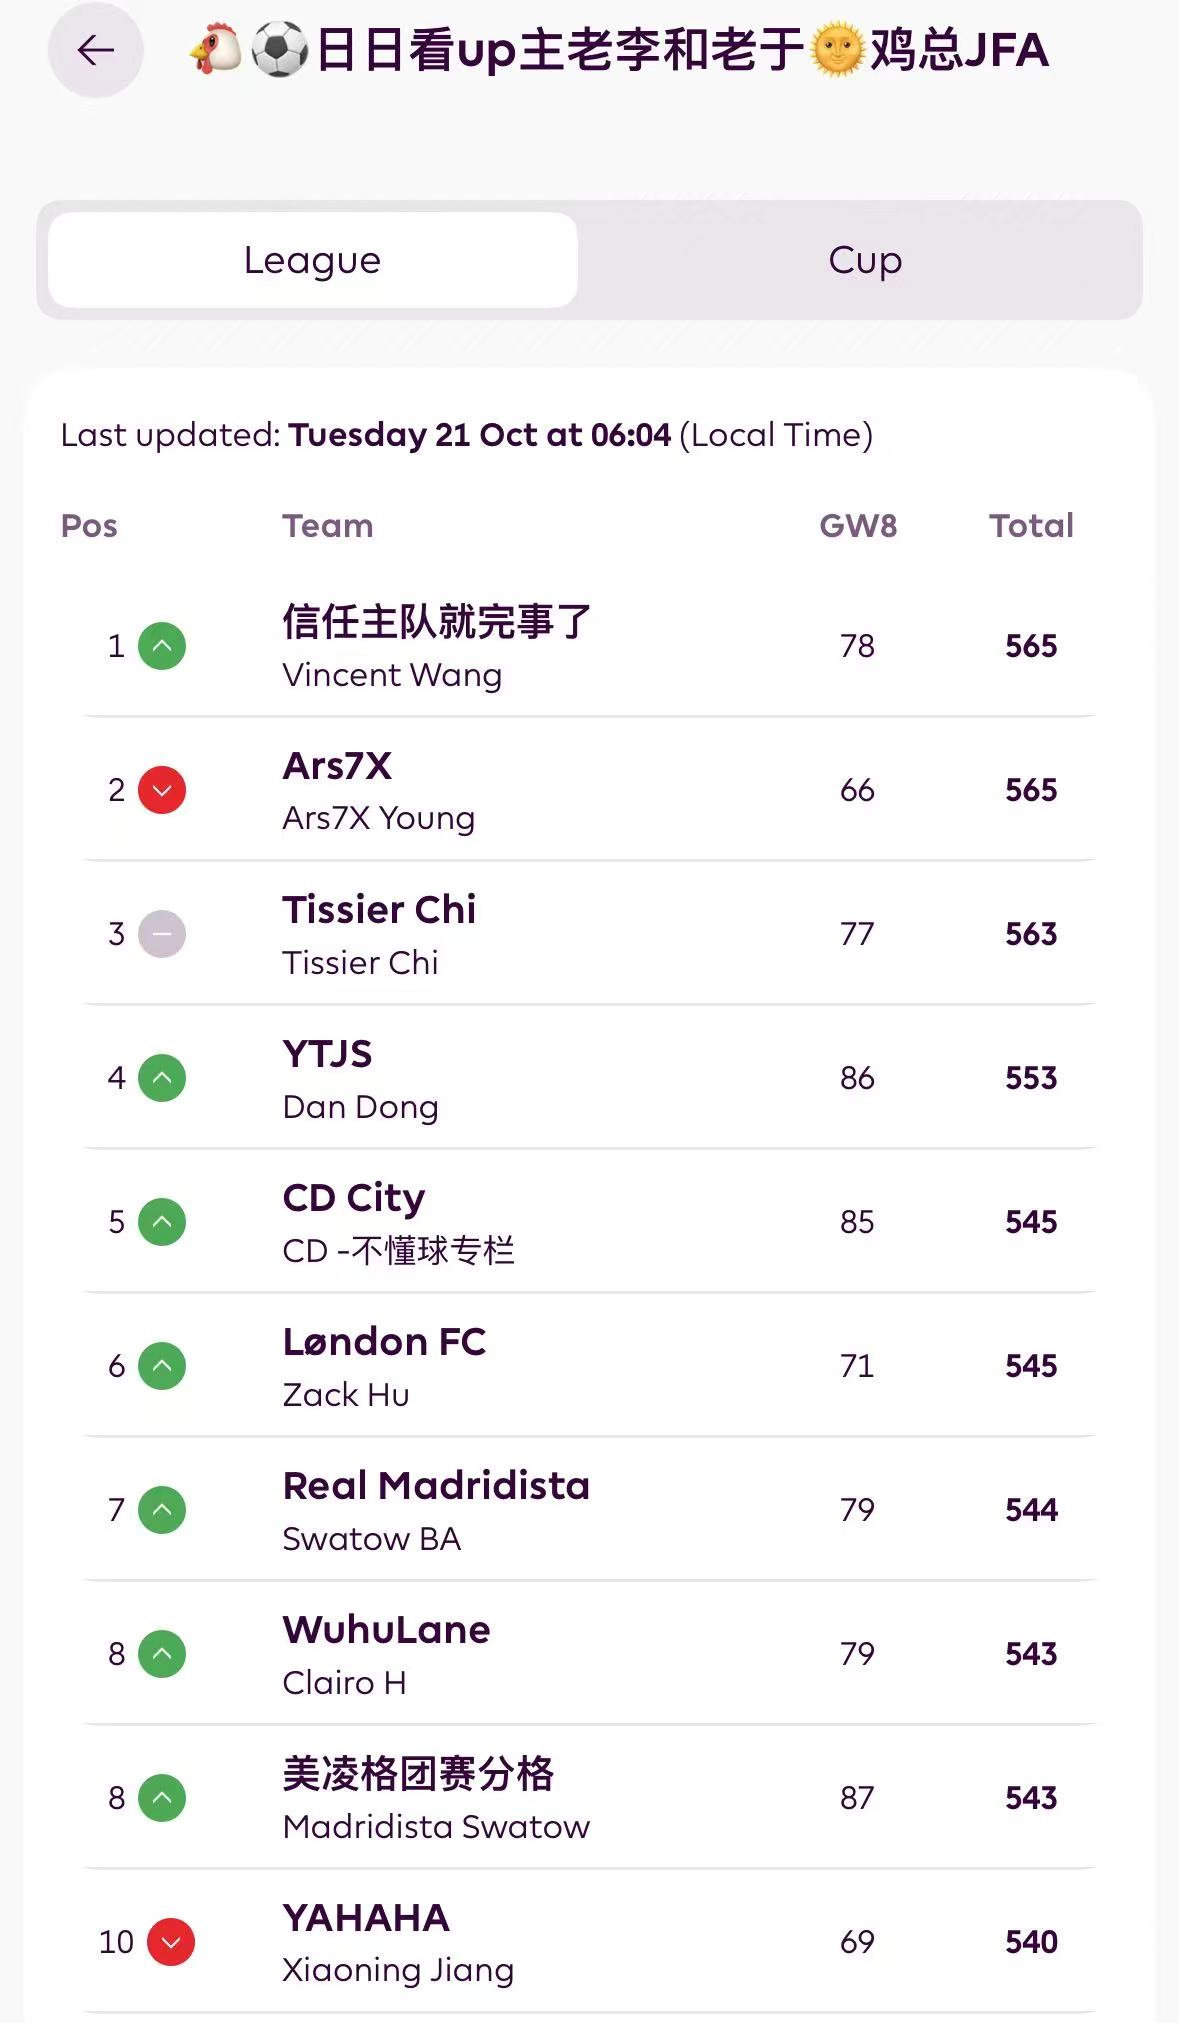This screenshot has height=2023, width=1179.
Task: Click grey unchanged indicator for Tissier Chi
Action: [x=162, y=934]
